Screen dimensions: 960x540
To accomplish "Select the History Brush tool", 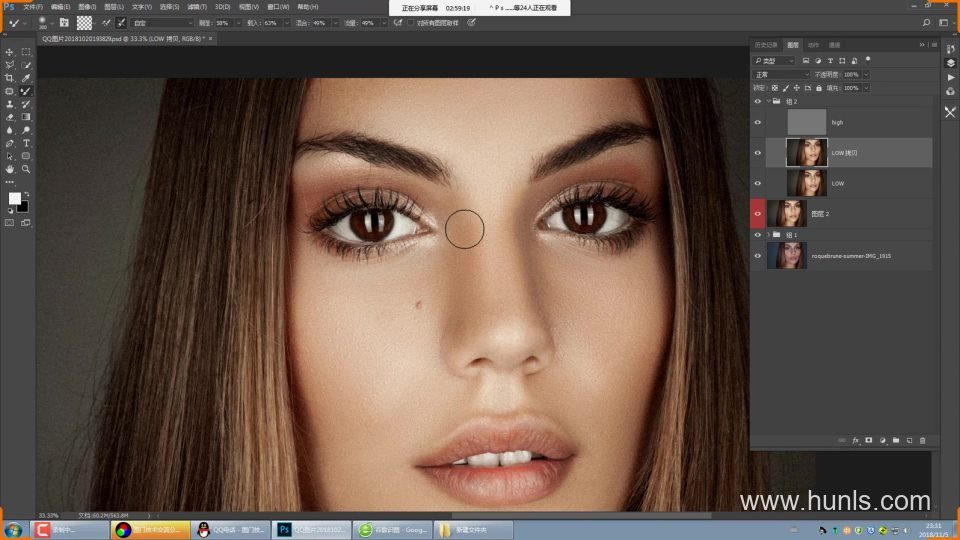I will (26, 104).
